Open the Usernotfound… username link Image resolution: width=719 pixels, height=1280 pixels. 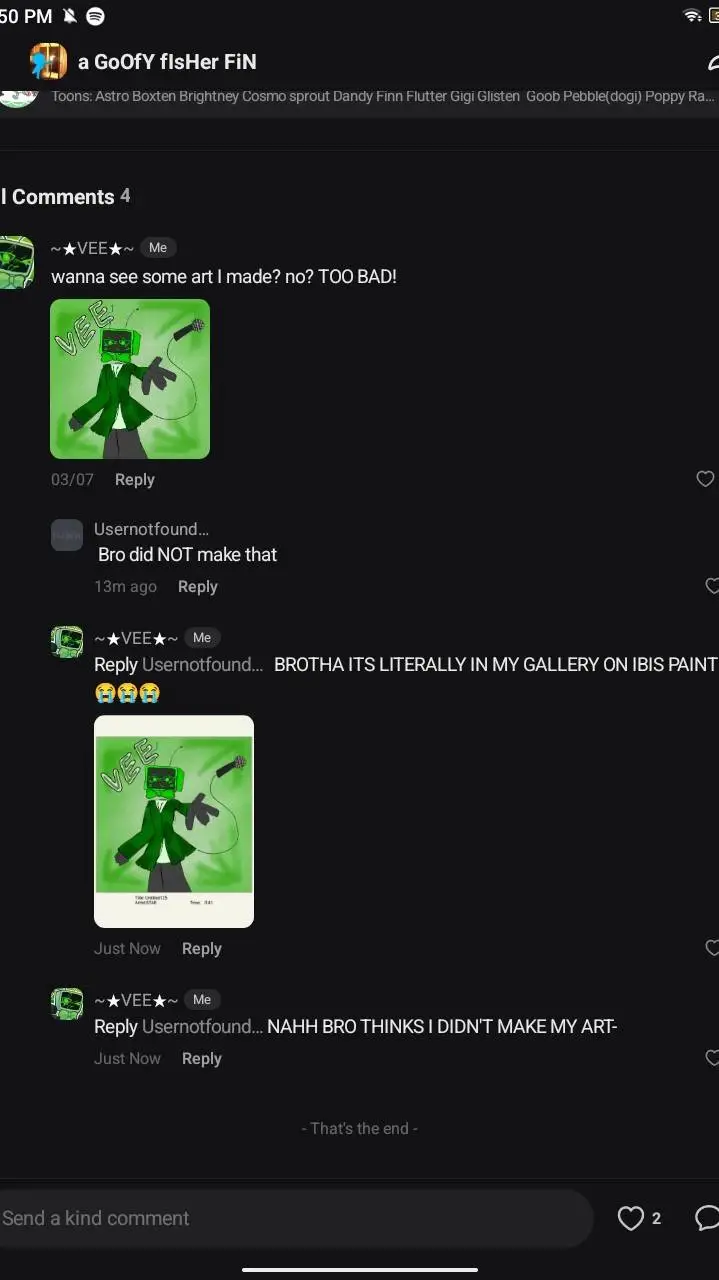(151, 529)
